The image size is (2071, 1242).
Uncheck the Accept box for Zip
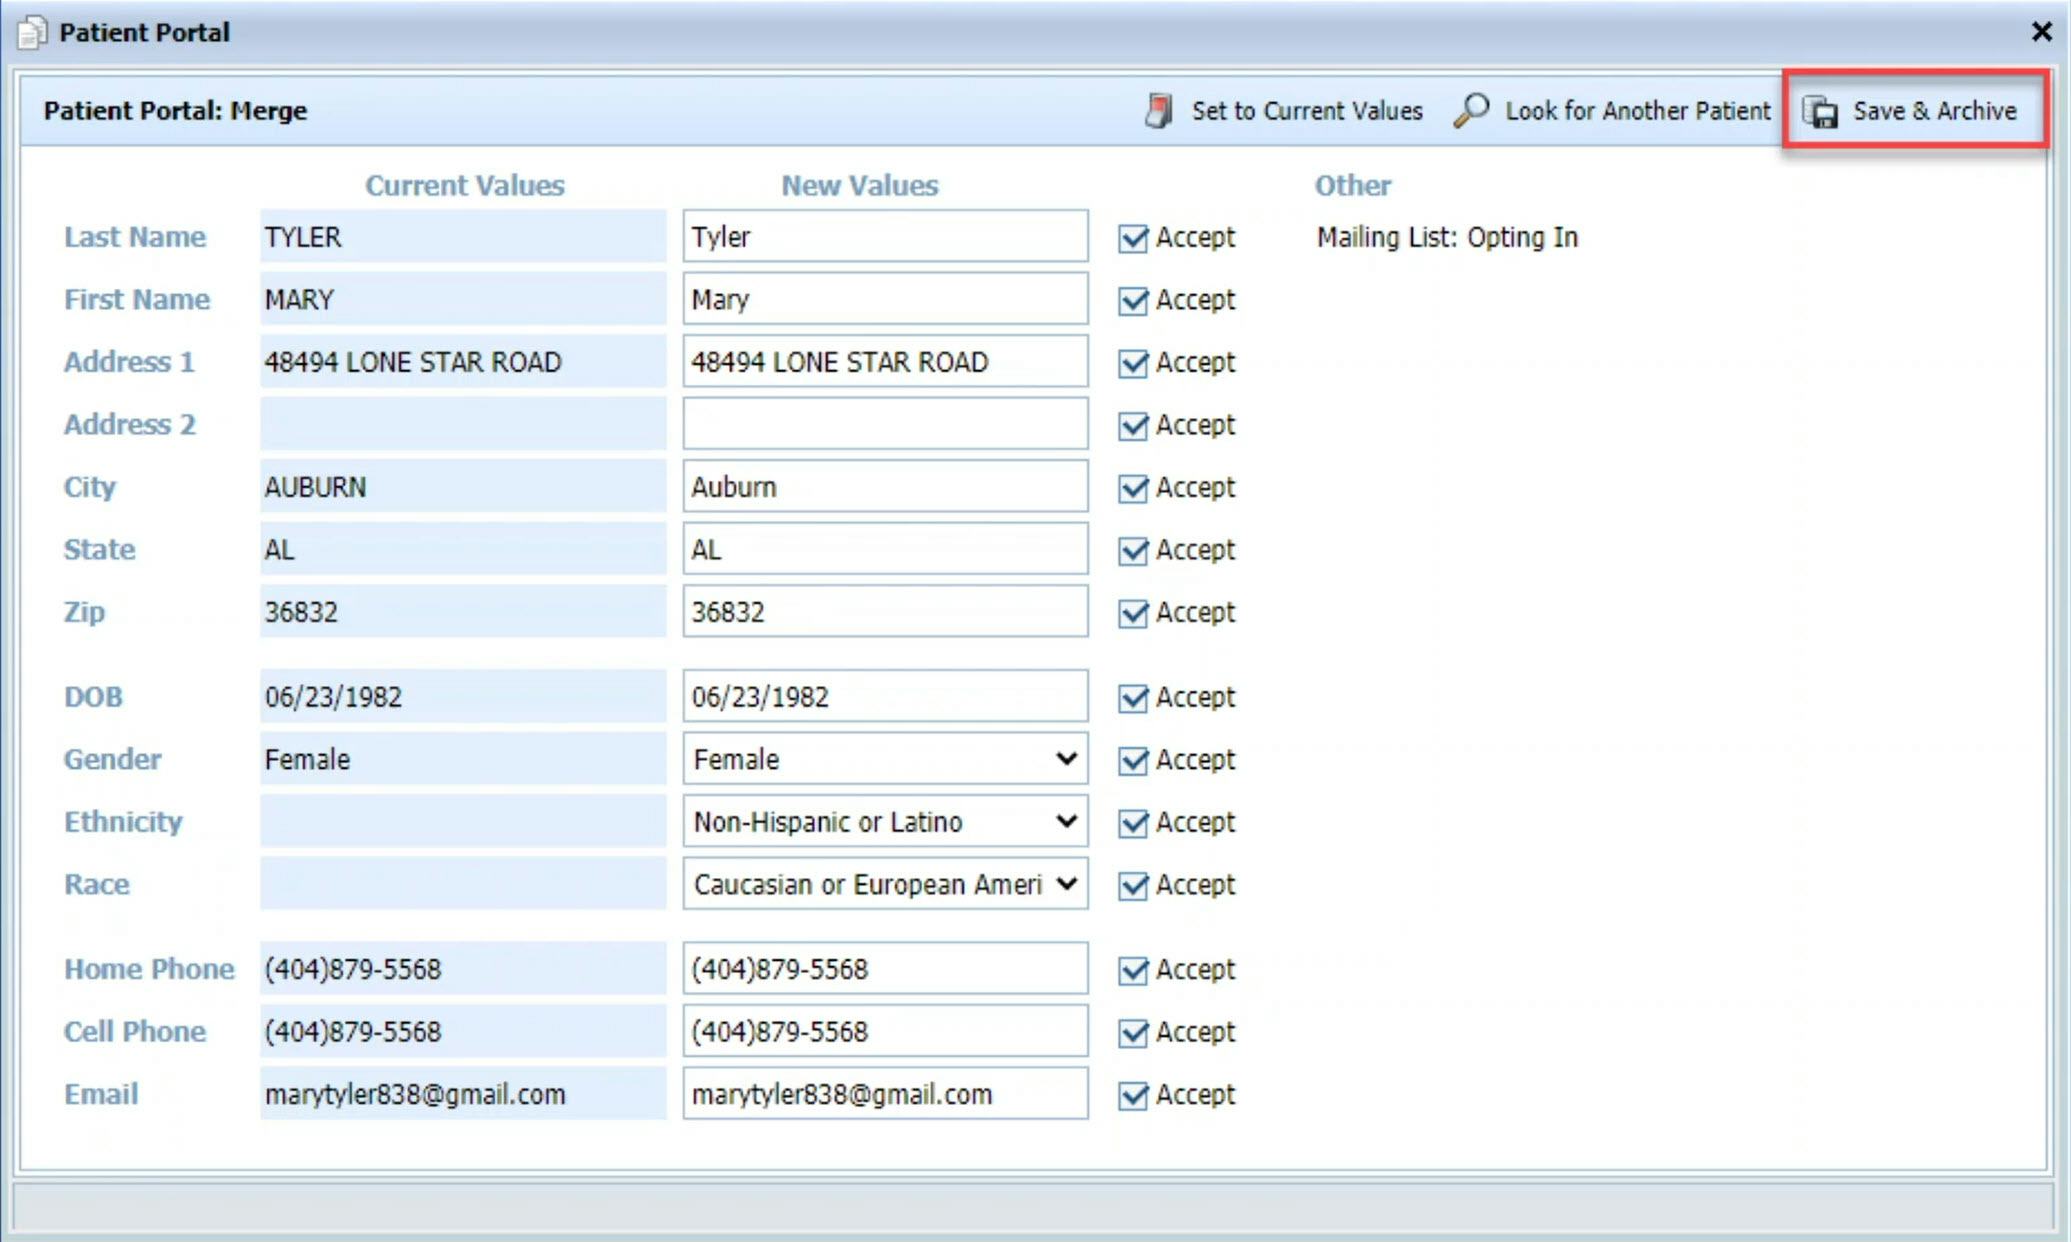point(1132,613)
